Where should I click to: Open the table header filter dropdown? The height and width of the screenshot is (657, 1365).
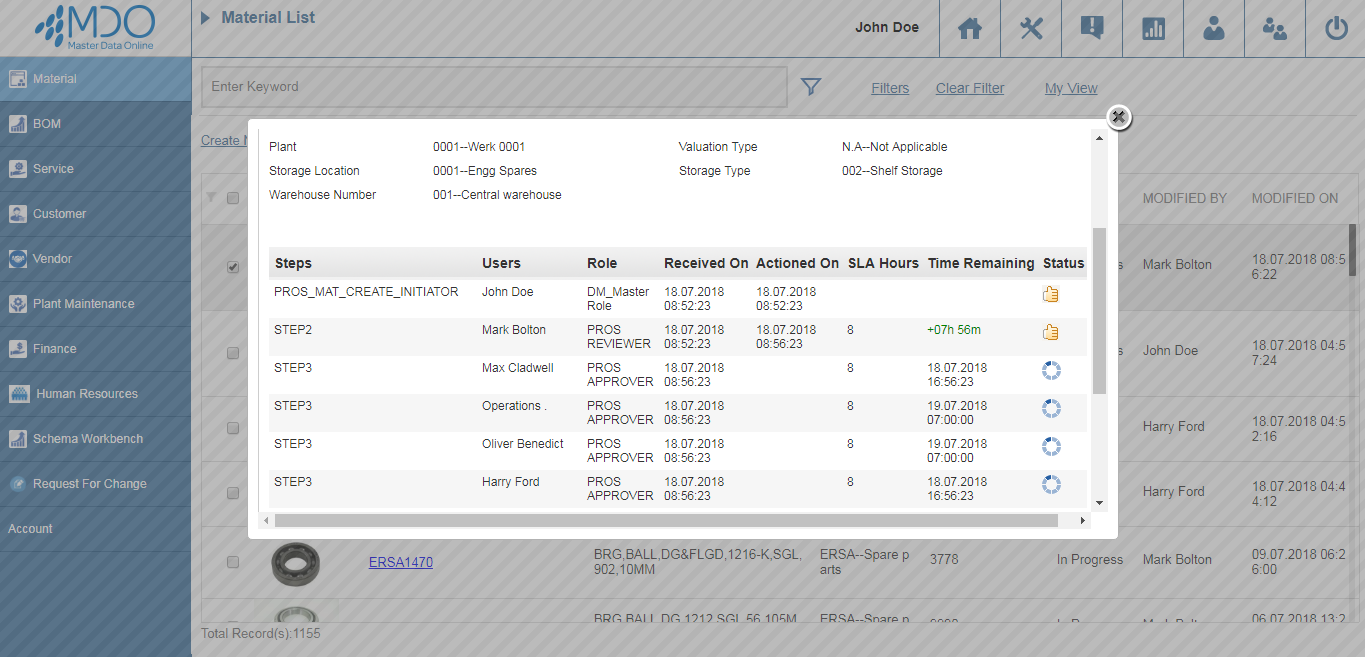pos(212,198)
